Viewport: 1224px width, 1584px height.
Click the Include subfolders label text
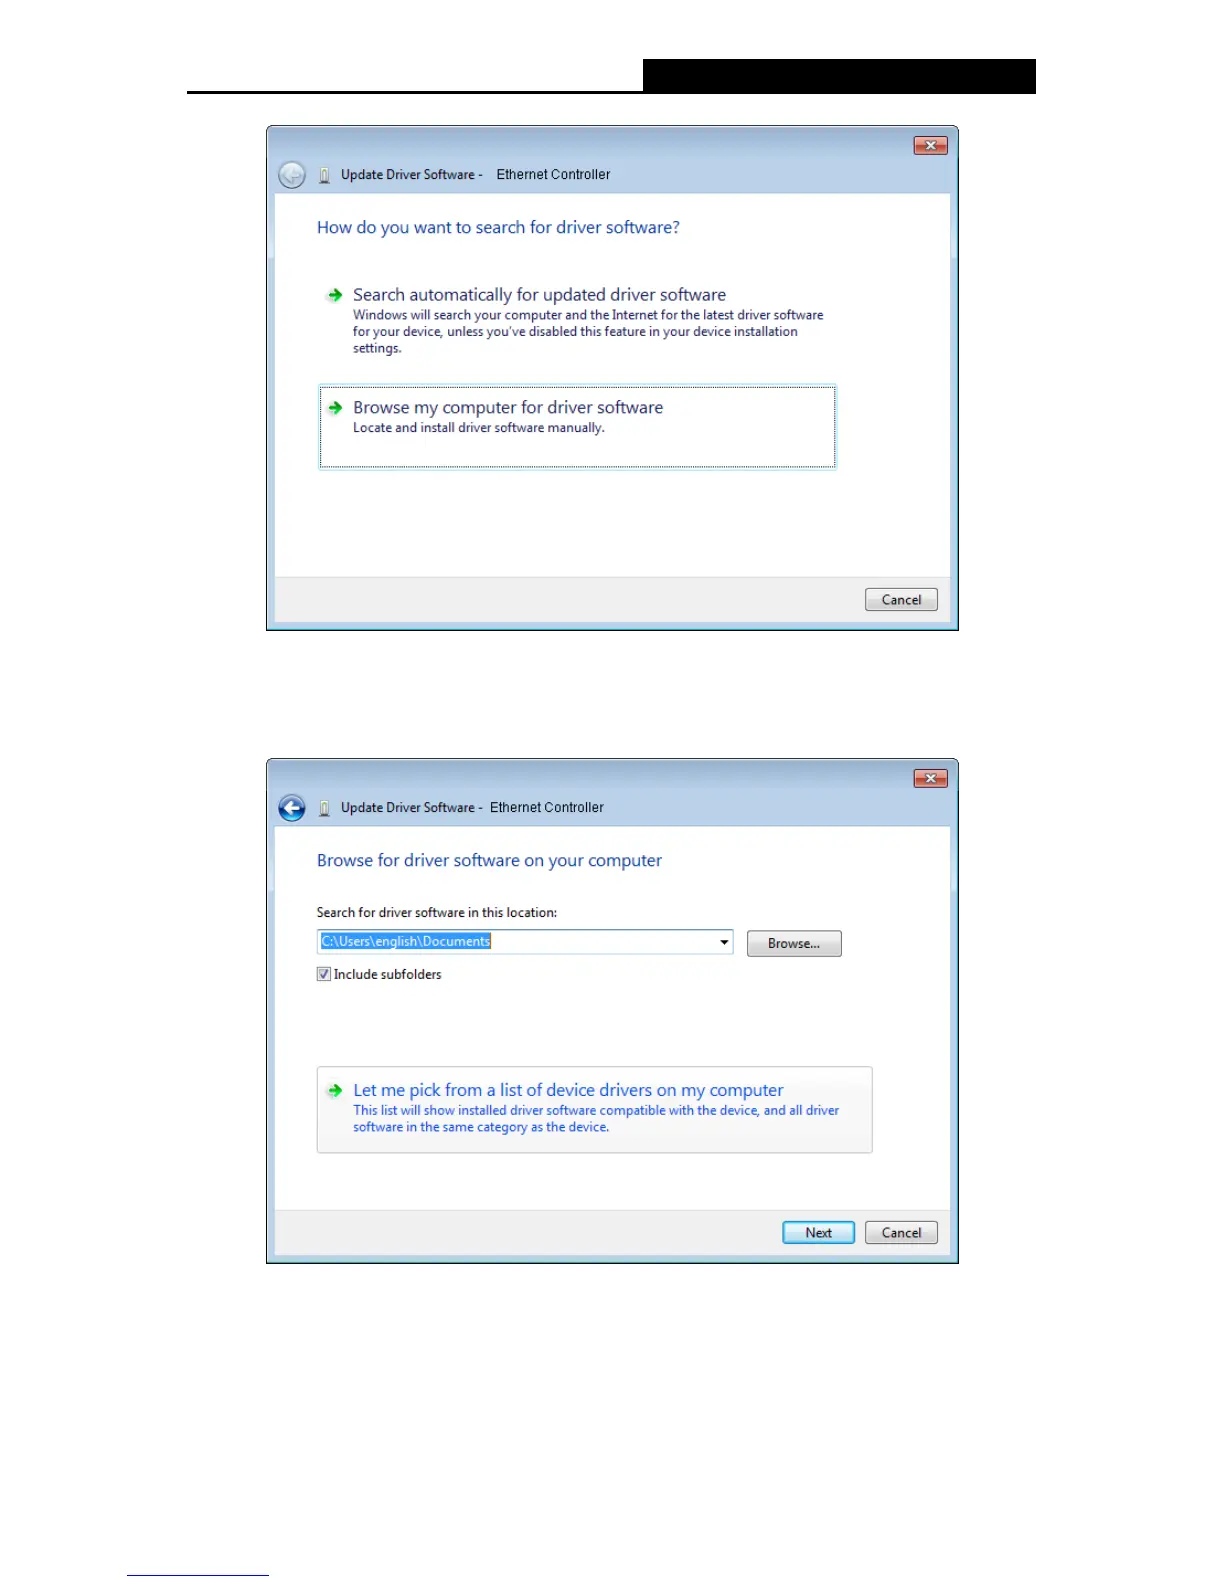tap(387, 974)
